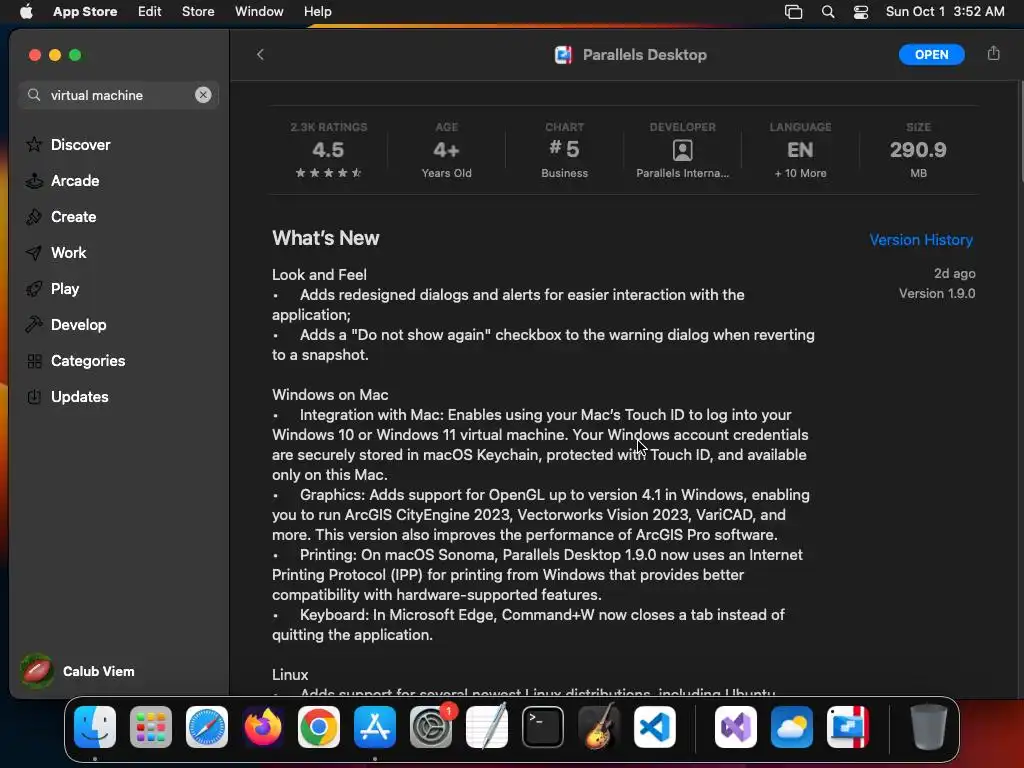Open Finder from the Dock
Image resolution: width=1024 pixels, height=768 pixels.
click(x=95, y=727)
